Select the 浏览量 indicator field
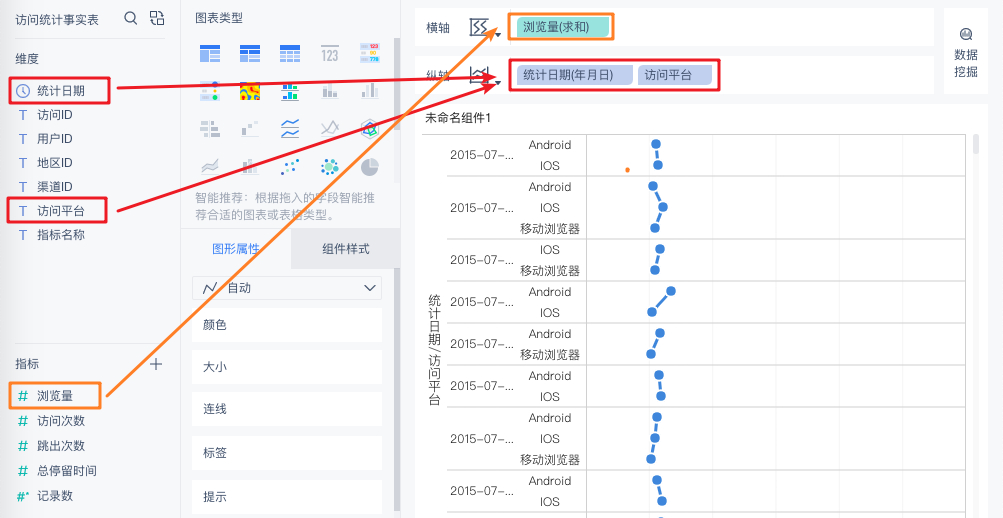 point(55,396)
